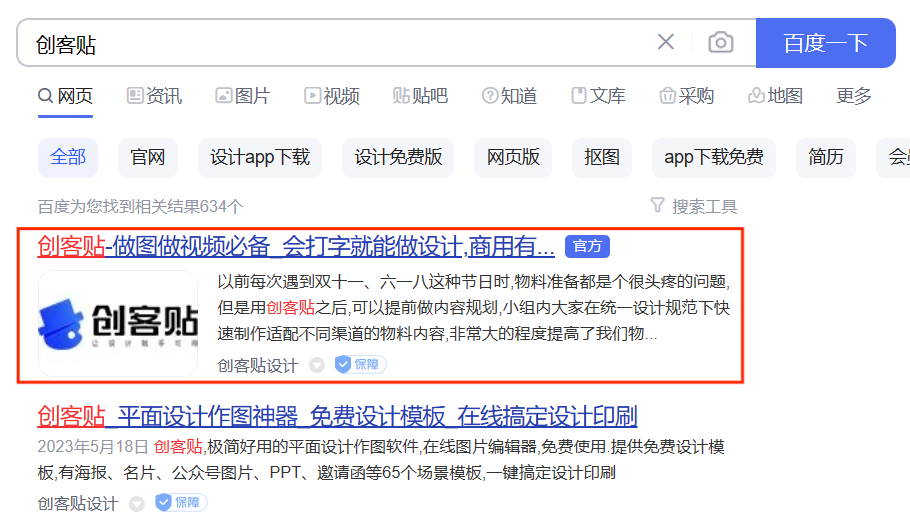Click the 保障 shield badge in first result
The width and height of the screenshot is (910, 532).
360,364
